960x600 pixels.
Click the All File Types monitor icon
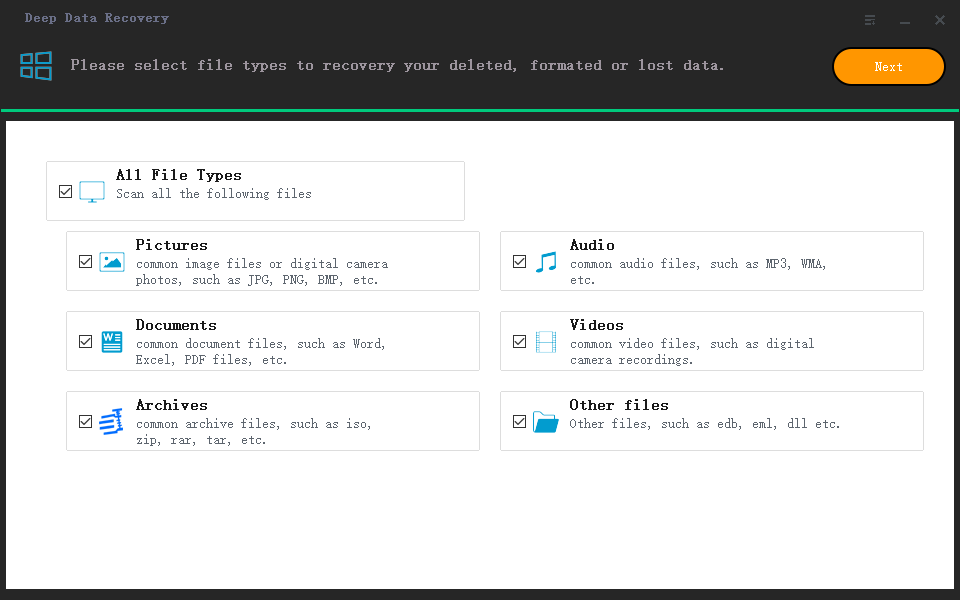coord(92,192)
